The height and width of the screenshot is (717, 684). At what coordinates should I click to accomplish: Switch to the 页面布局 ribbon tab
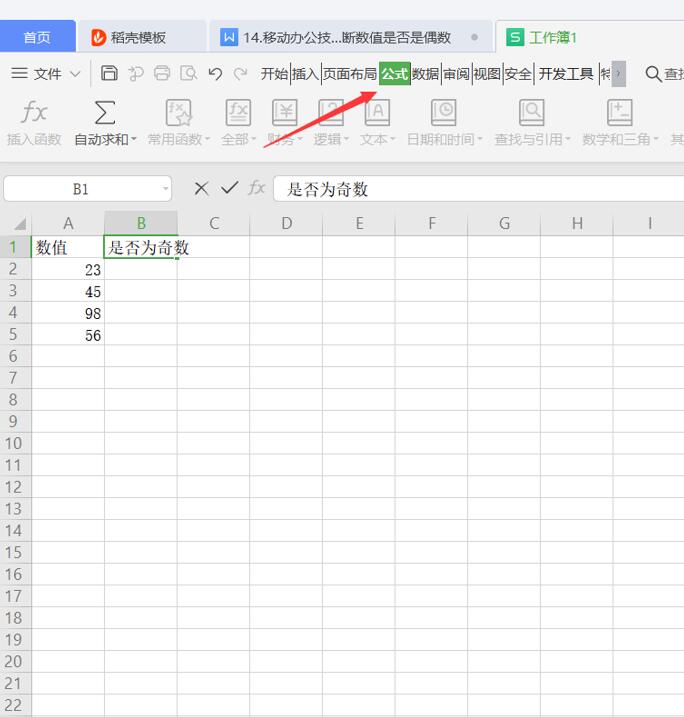[350, 74]
